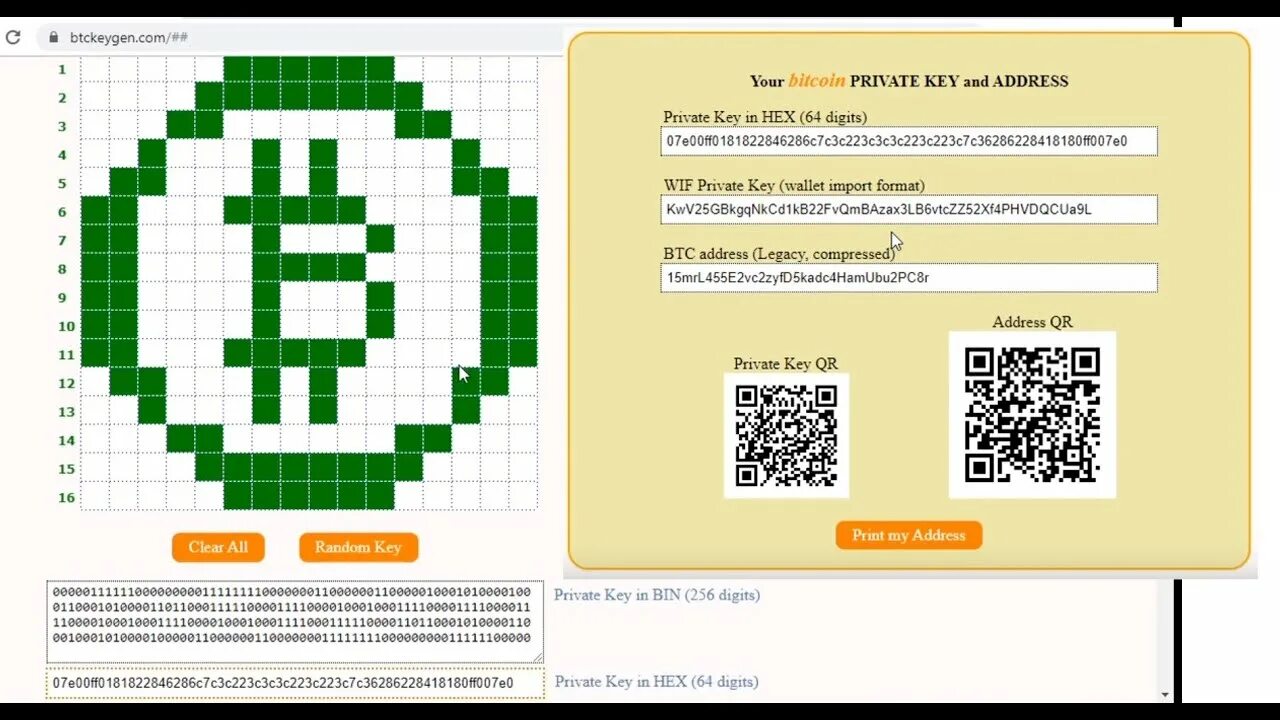The height and width of the screenshot is (720, 1280).
Task: Select the WIF Private Key field
Action: (x=909, y=209)
